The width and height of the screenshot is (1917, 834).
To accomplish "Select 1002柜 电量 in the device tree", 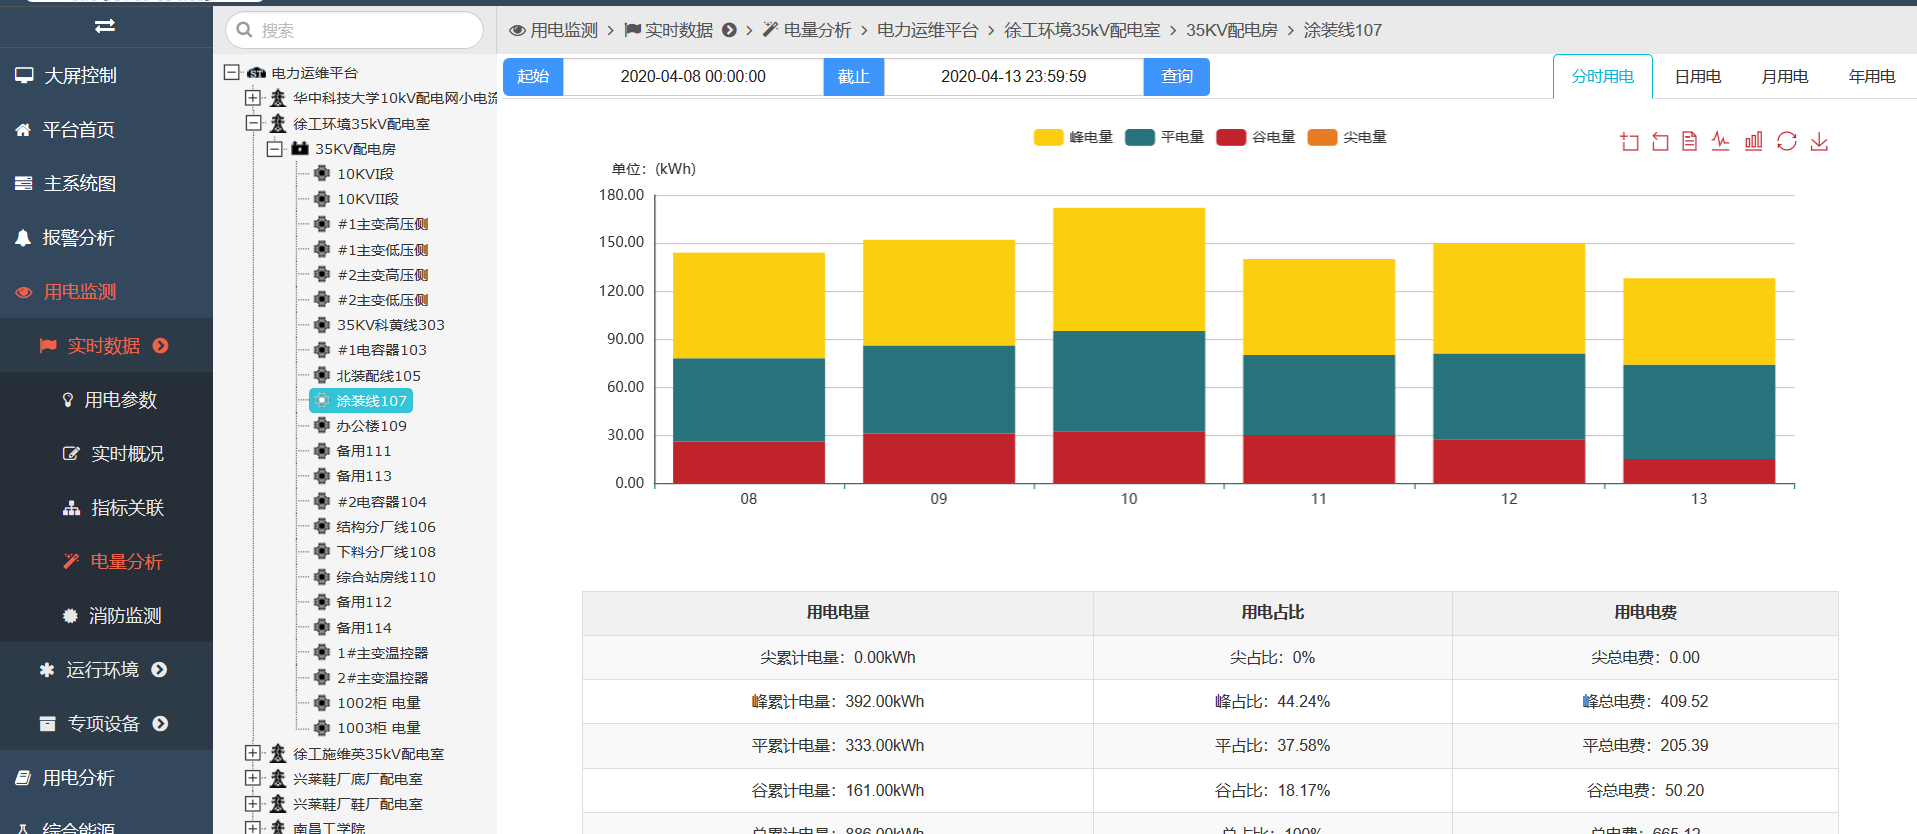I will tap(378, 703).
